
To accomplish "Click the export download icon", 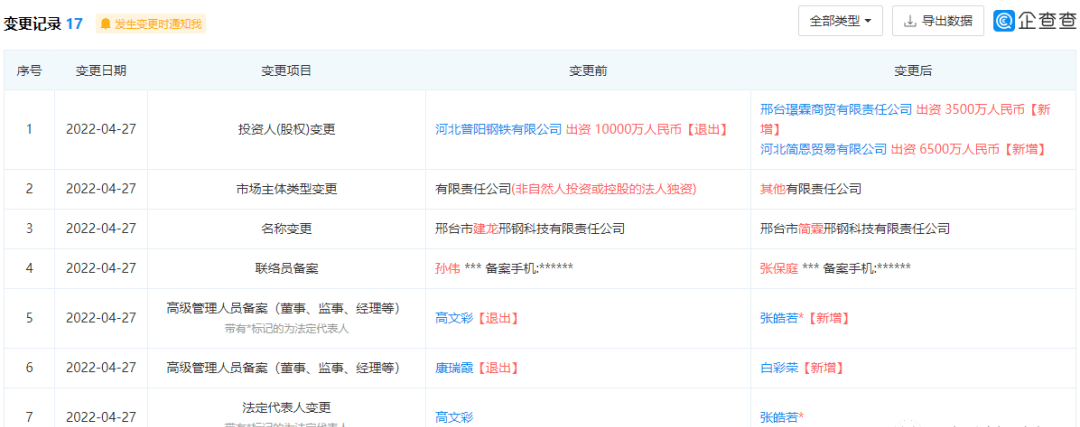I will click(910, 21).
